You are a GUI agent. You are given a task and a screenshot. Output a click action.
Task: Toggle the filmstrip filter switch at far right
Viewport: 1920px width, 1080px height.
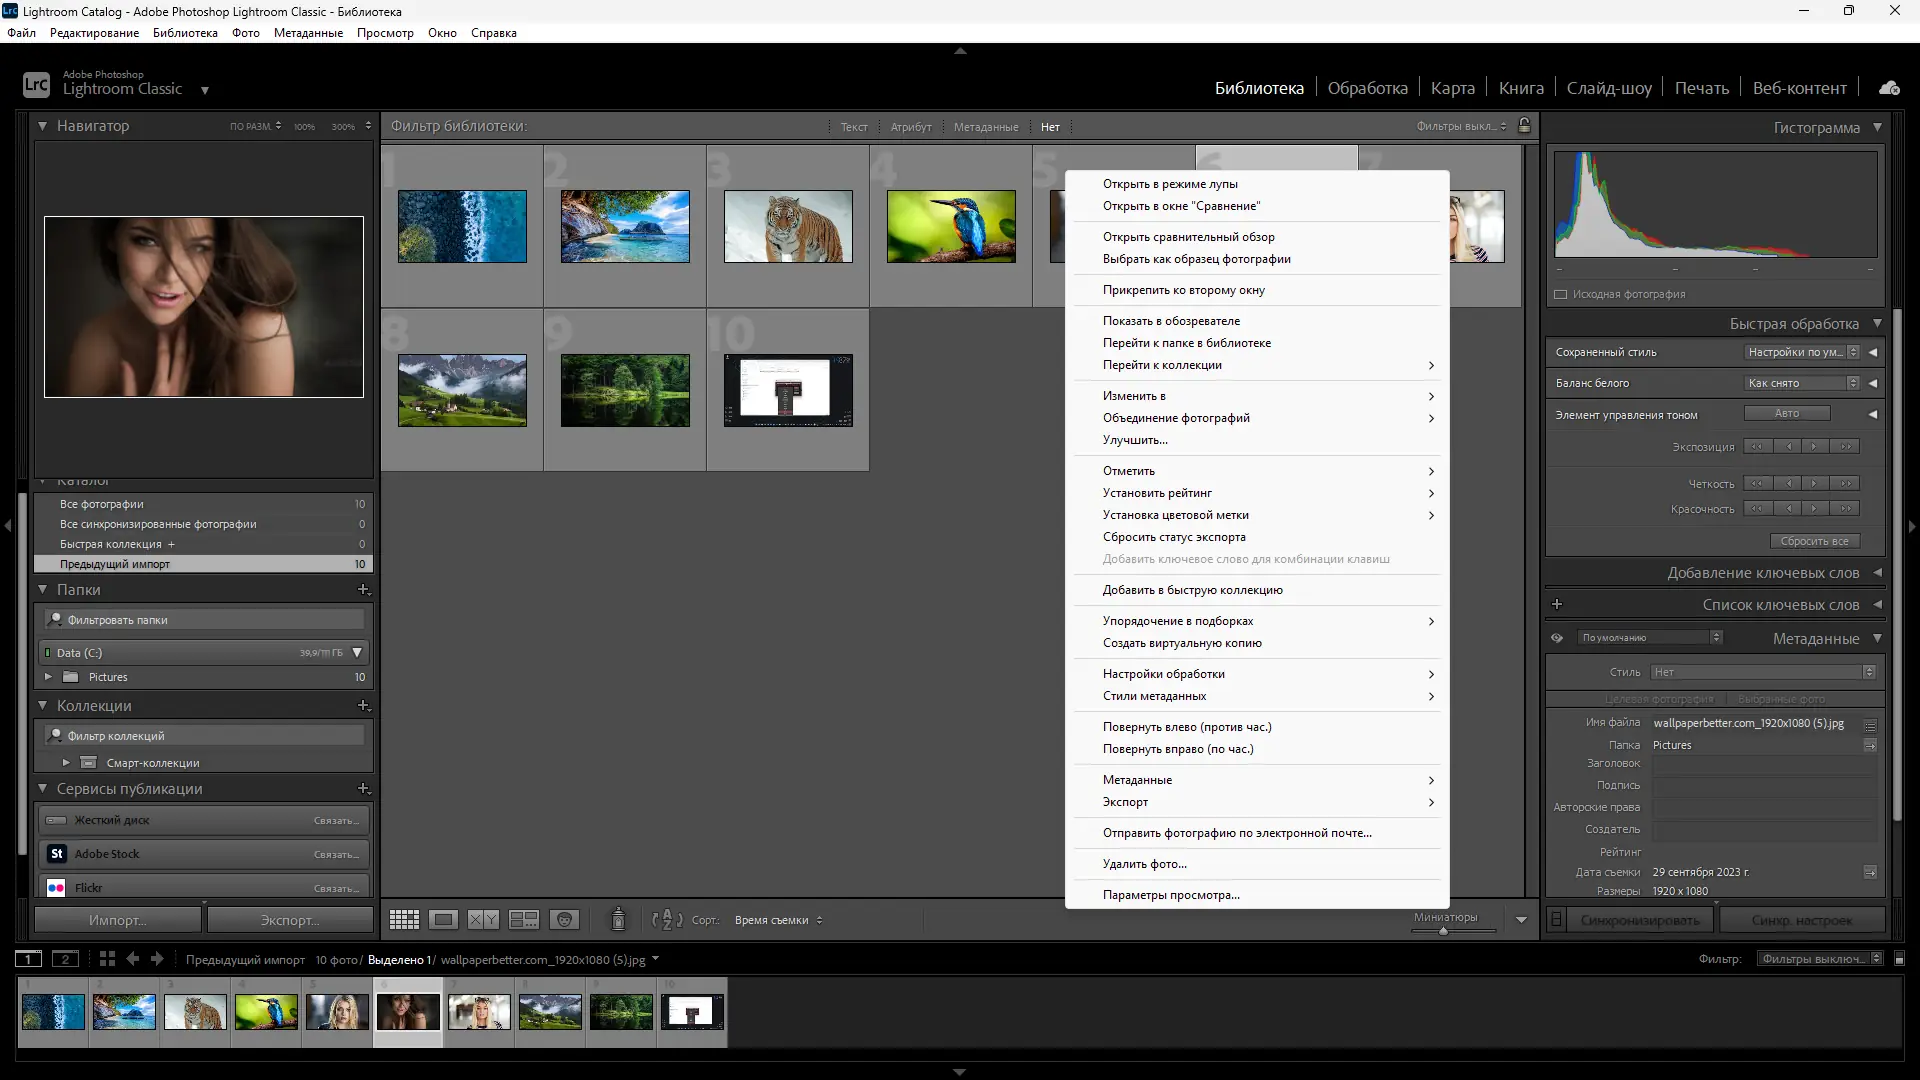click(1899, 959)
